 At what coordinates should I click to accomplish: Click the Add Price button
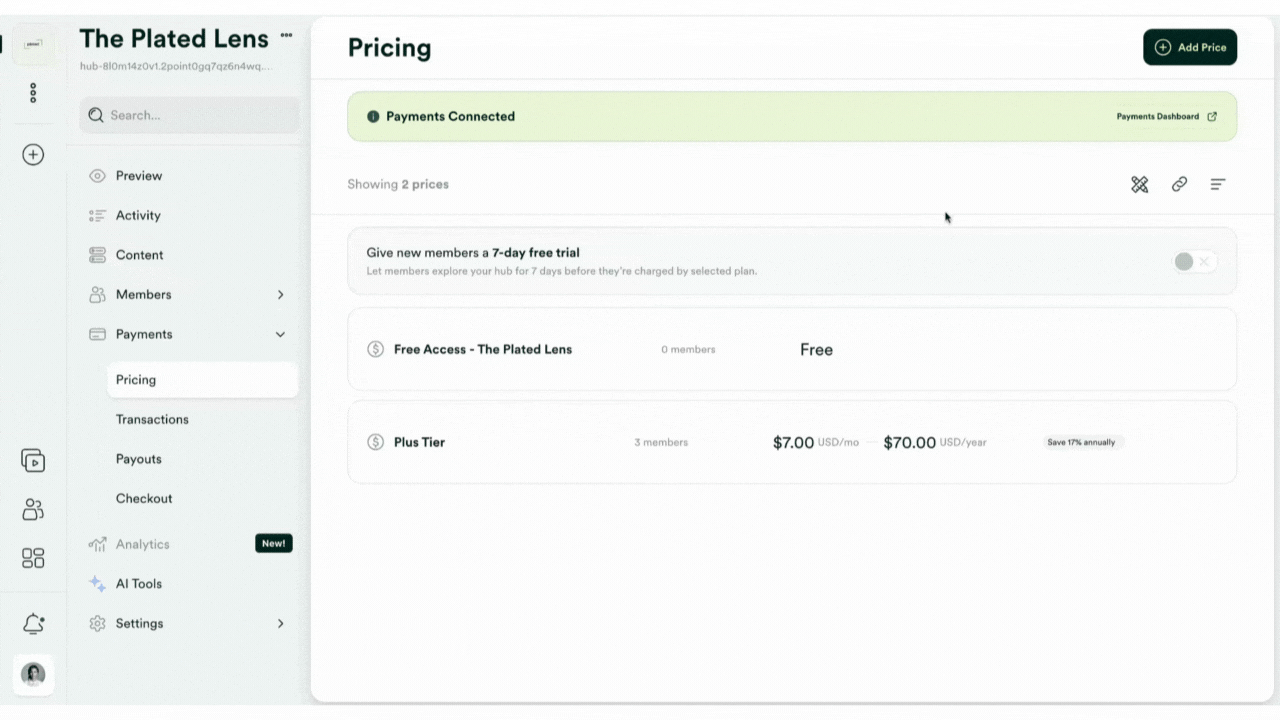(x=1190, y=47)
